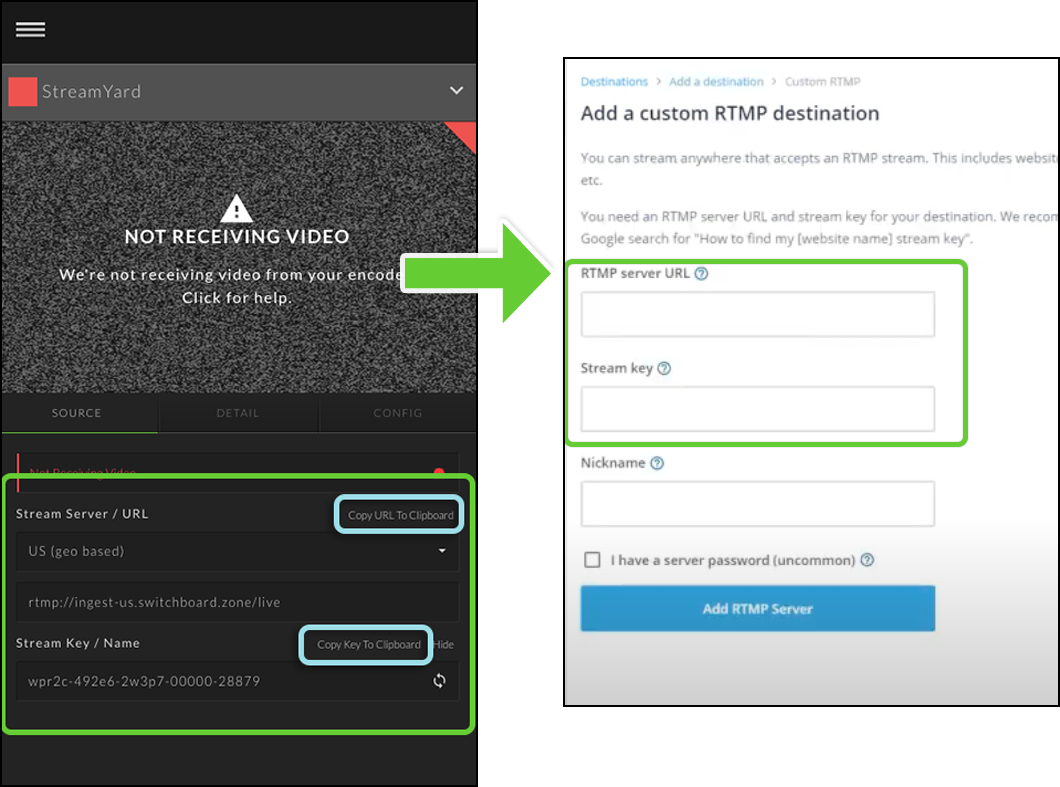Click the red recording status dot

pos(439,471)
